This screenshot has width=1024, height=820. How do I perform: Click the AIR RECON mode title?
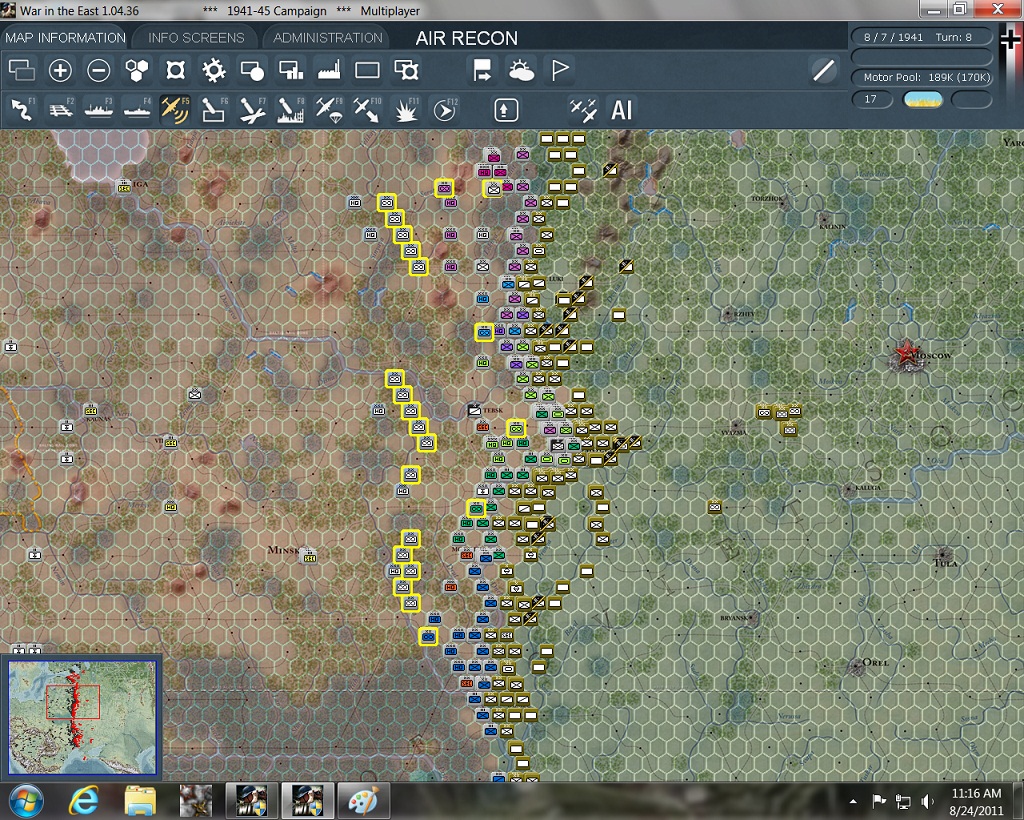click(x=466, y=39)
